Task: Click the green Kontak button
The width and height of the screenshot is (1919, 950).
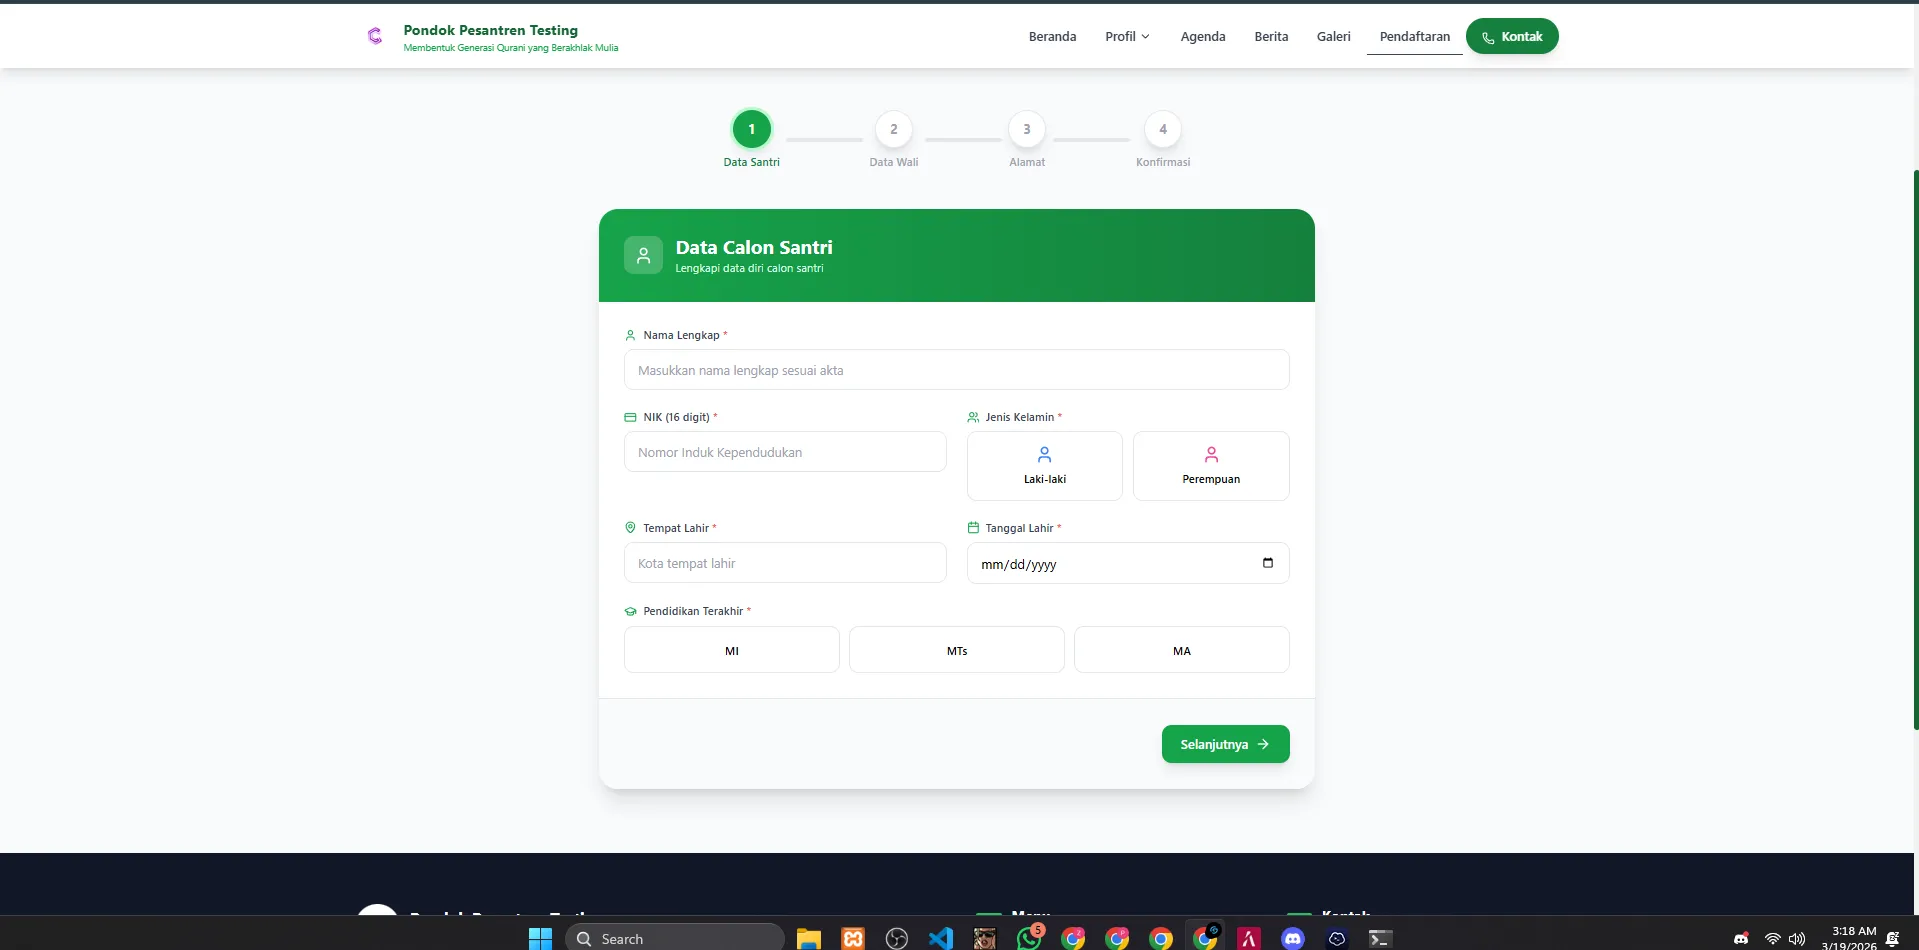Action: point(1511,37)
